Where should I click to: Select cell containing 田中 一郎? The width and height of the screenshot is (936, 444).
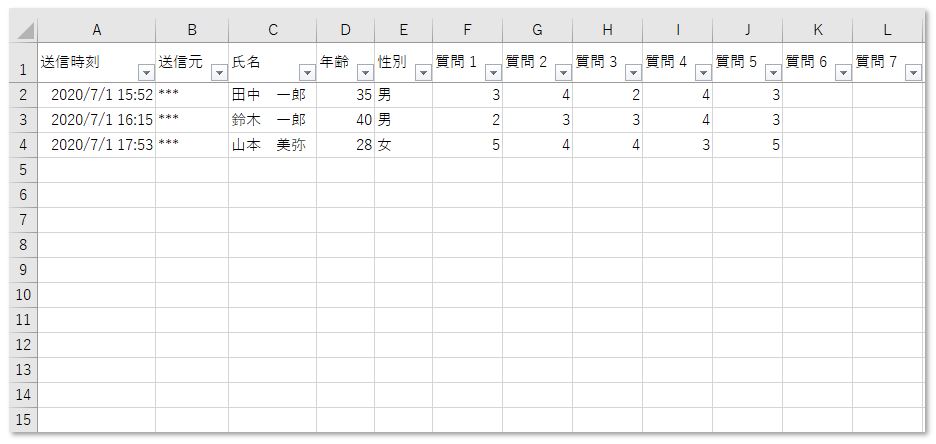click(x=272, y=95)
